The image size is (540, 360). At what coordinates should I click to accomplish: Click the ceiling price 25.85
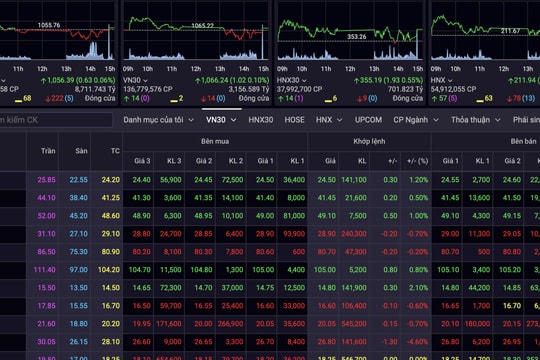(x=46, y=180)
